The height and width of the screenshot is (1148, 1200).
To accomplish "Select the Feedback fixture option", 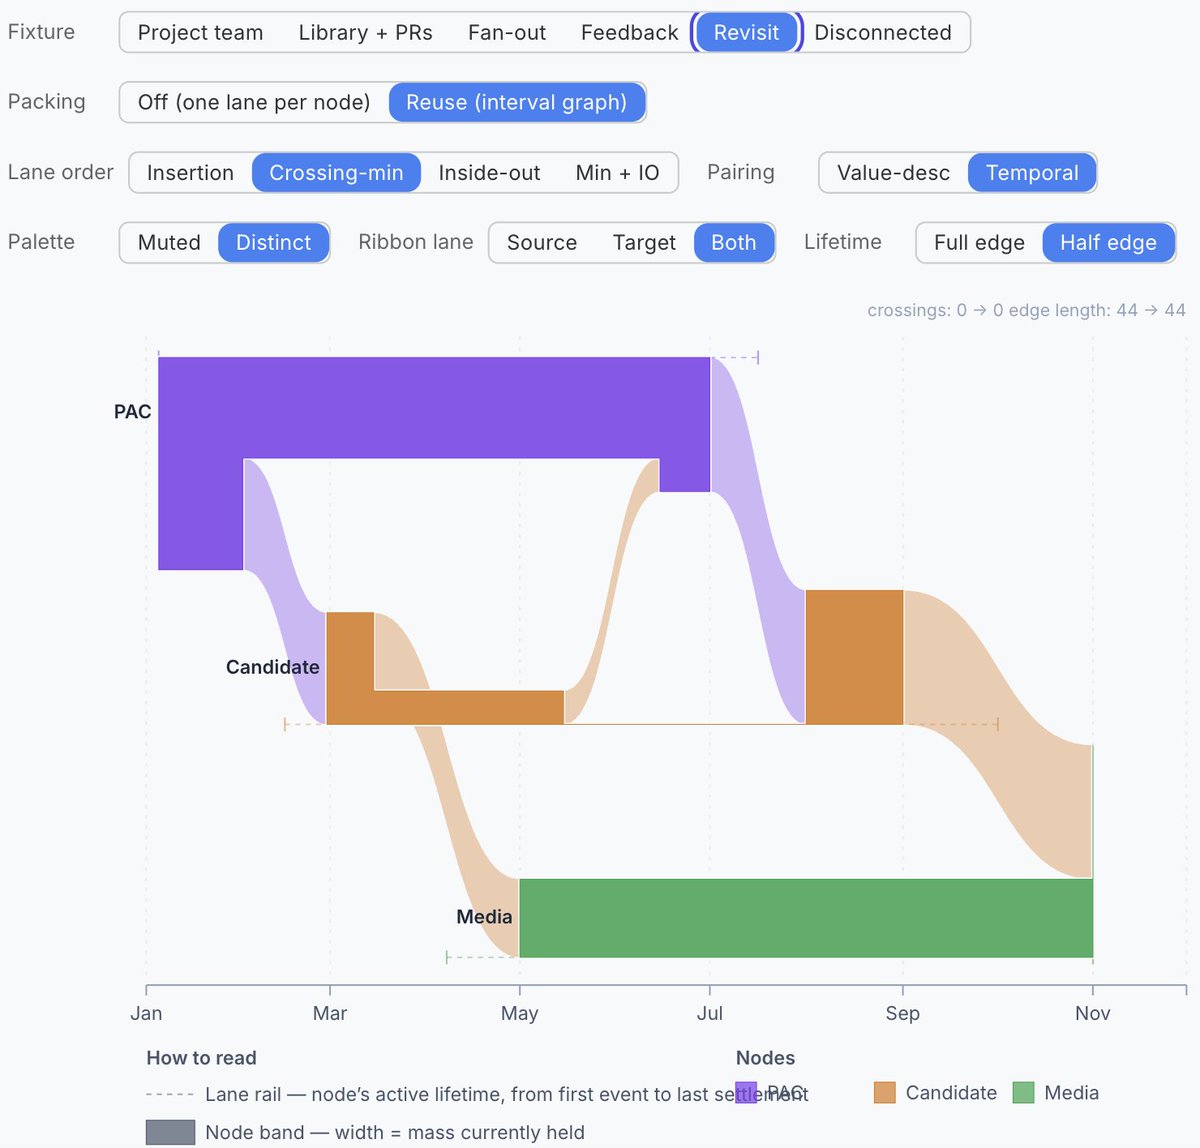I will tap(629, 32).
